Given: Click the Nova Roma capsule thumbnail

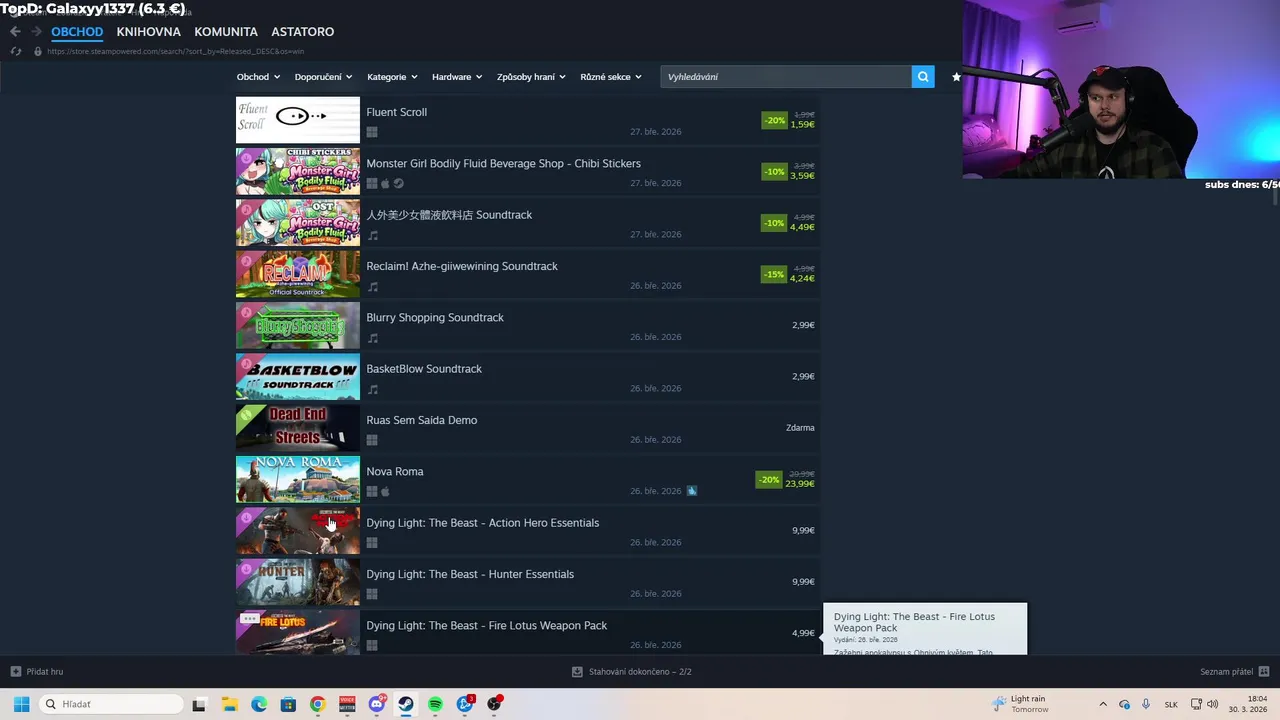Looking at the screenshot, I should 298,479.
